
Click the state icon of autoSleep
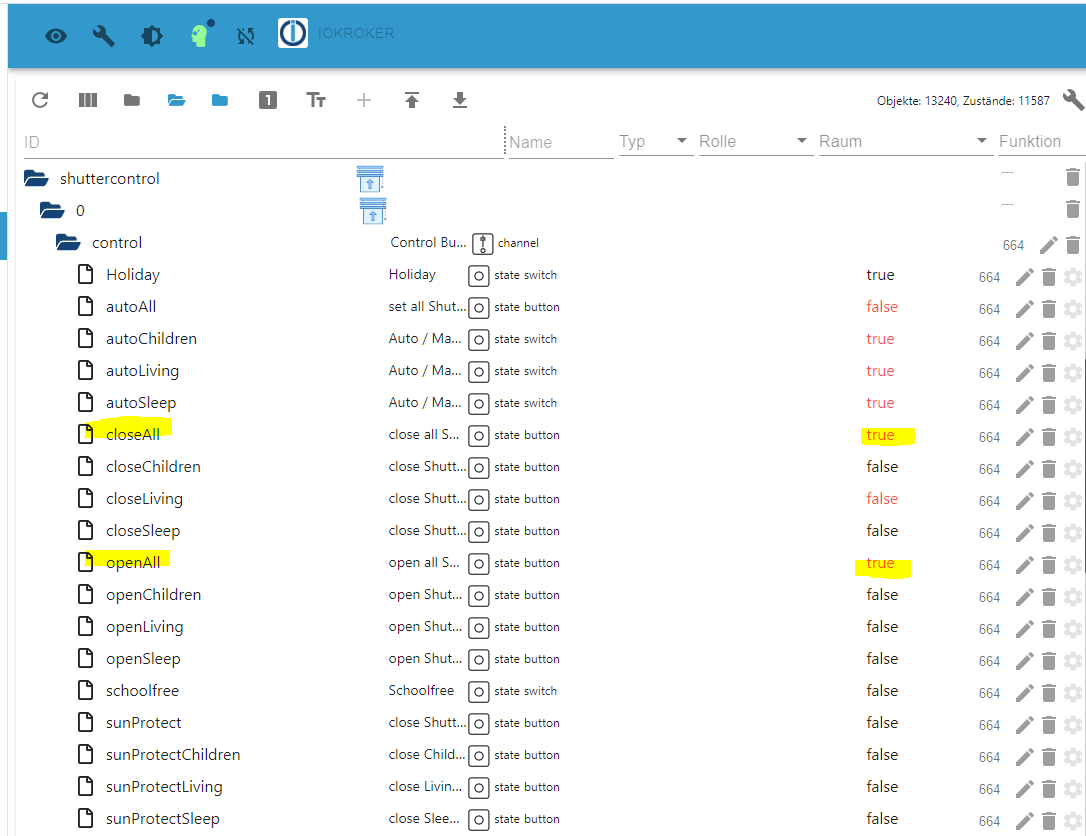(479, 404)
